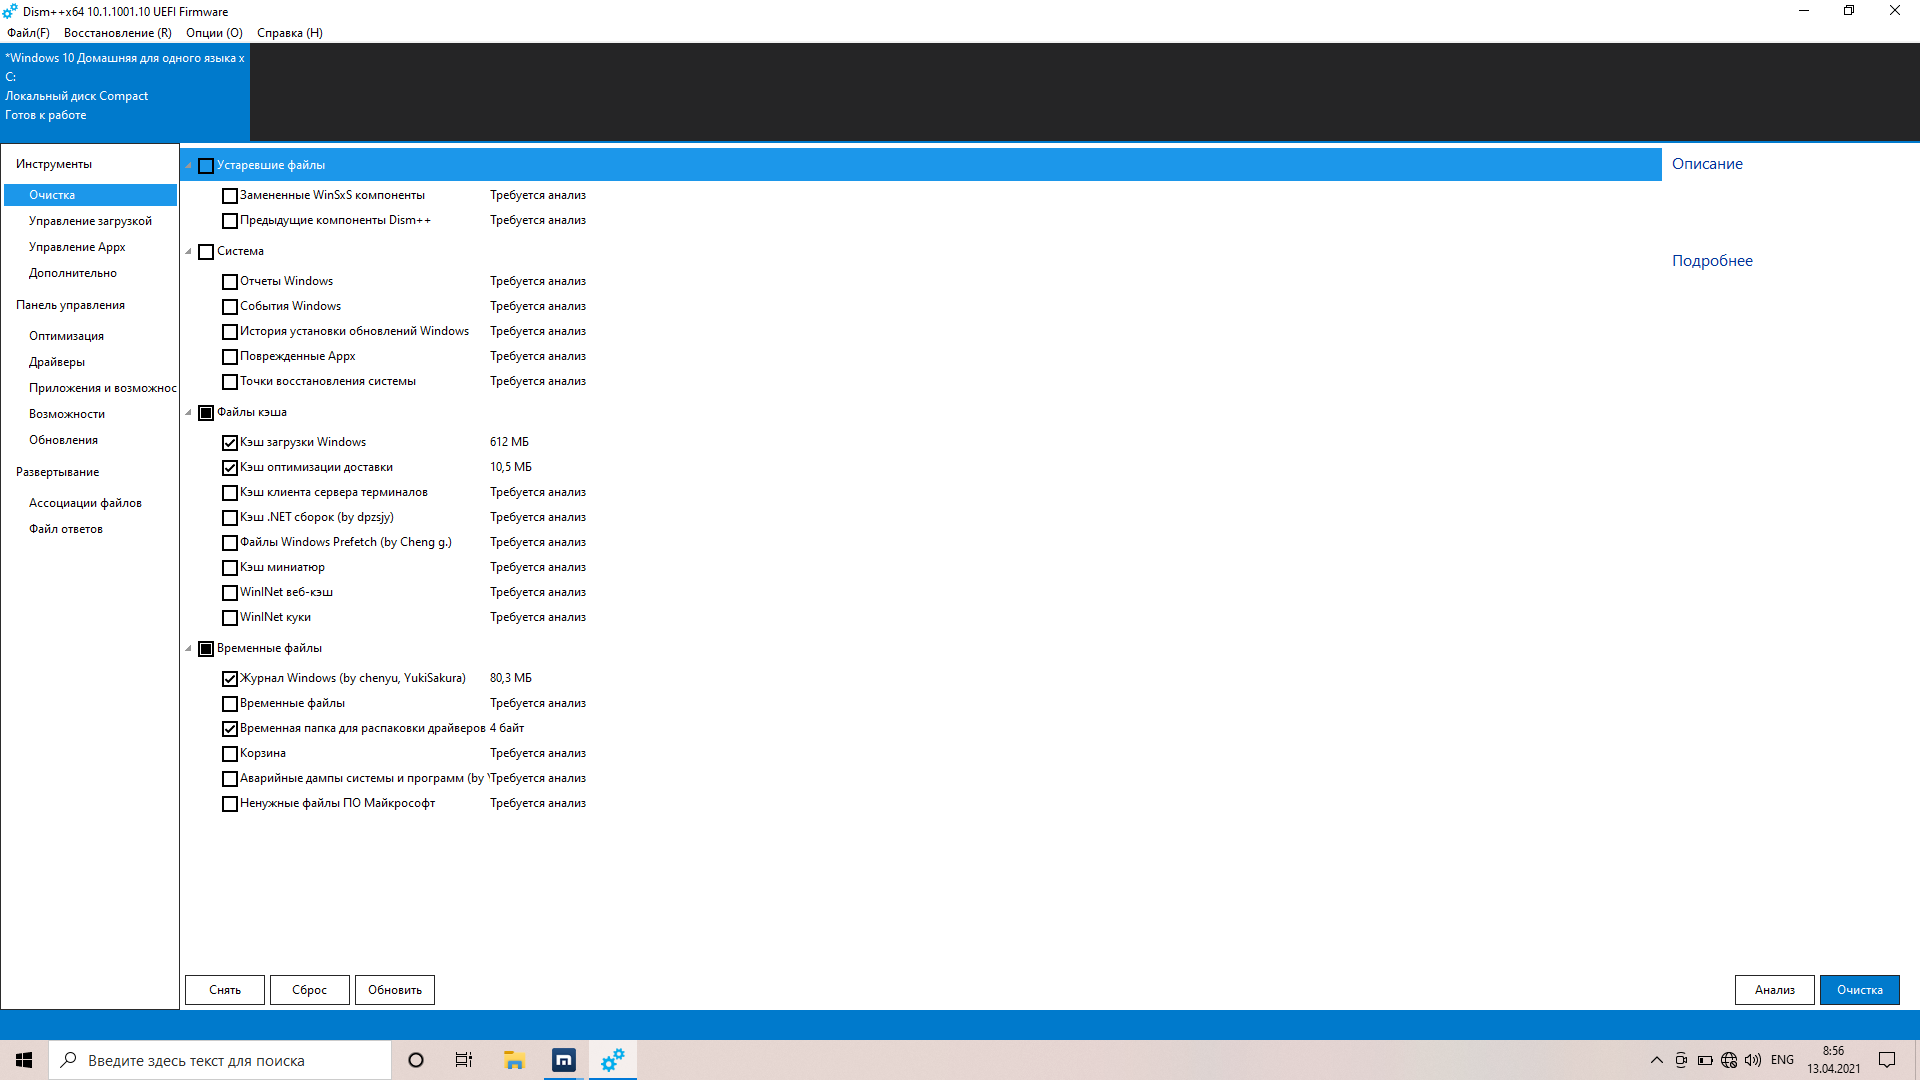Uncheck Кэш оптимизации доставки
The height and width of the screenshot is (1080, 1920).
pos(230,468)
